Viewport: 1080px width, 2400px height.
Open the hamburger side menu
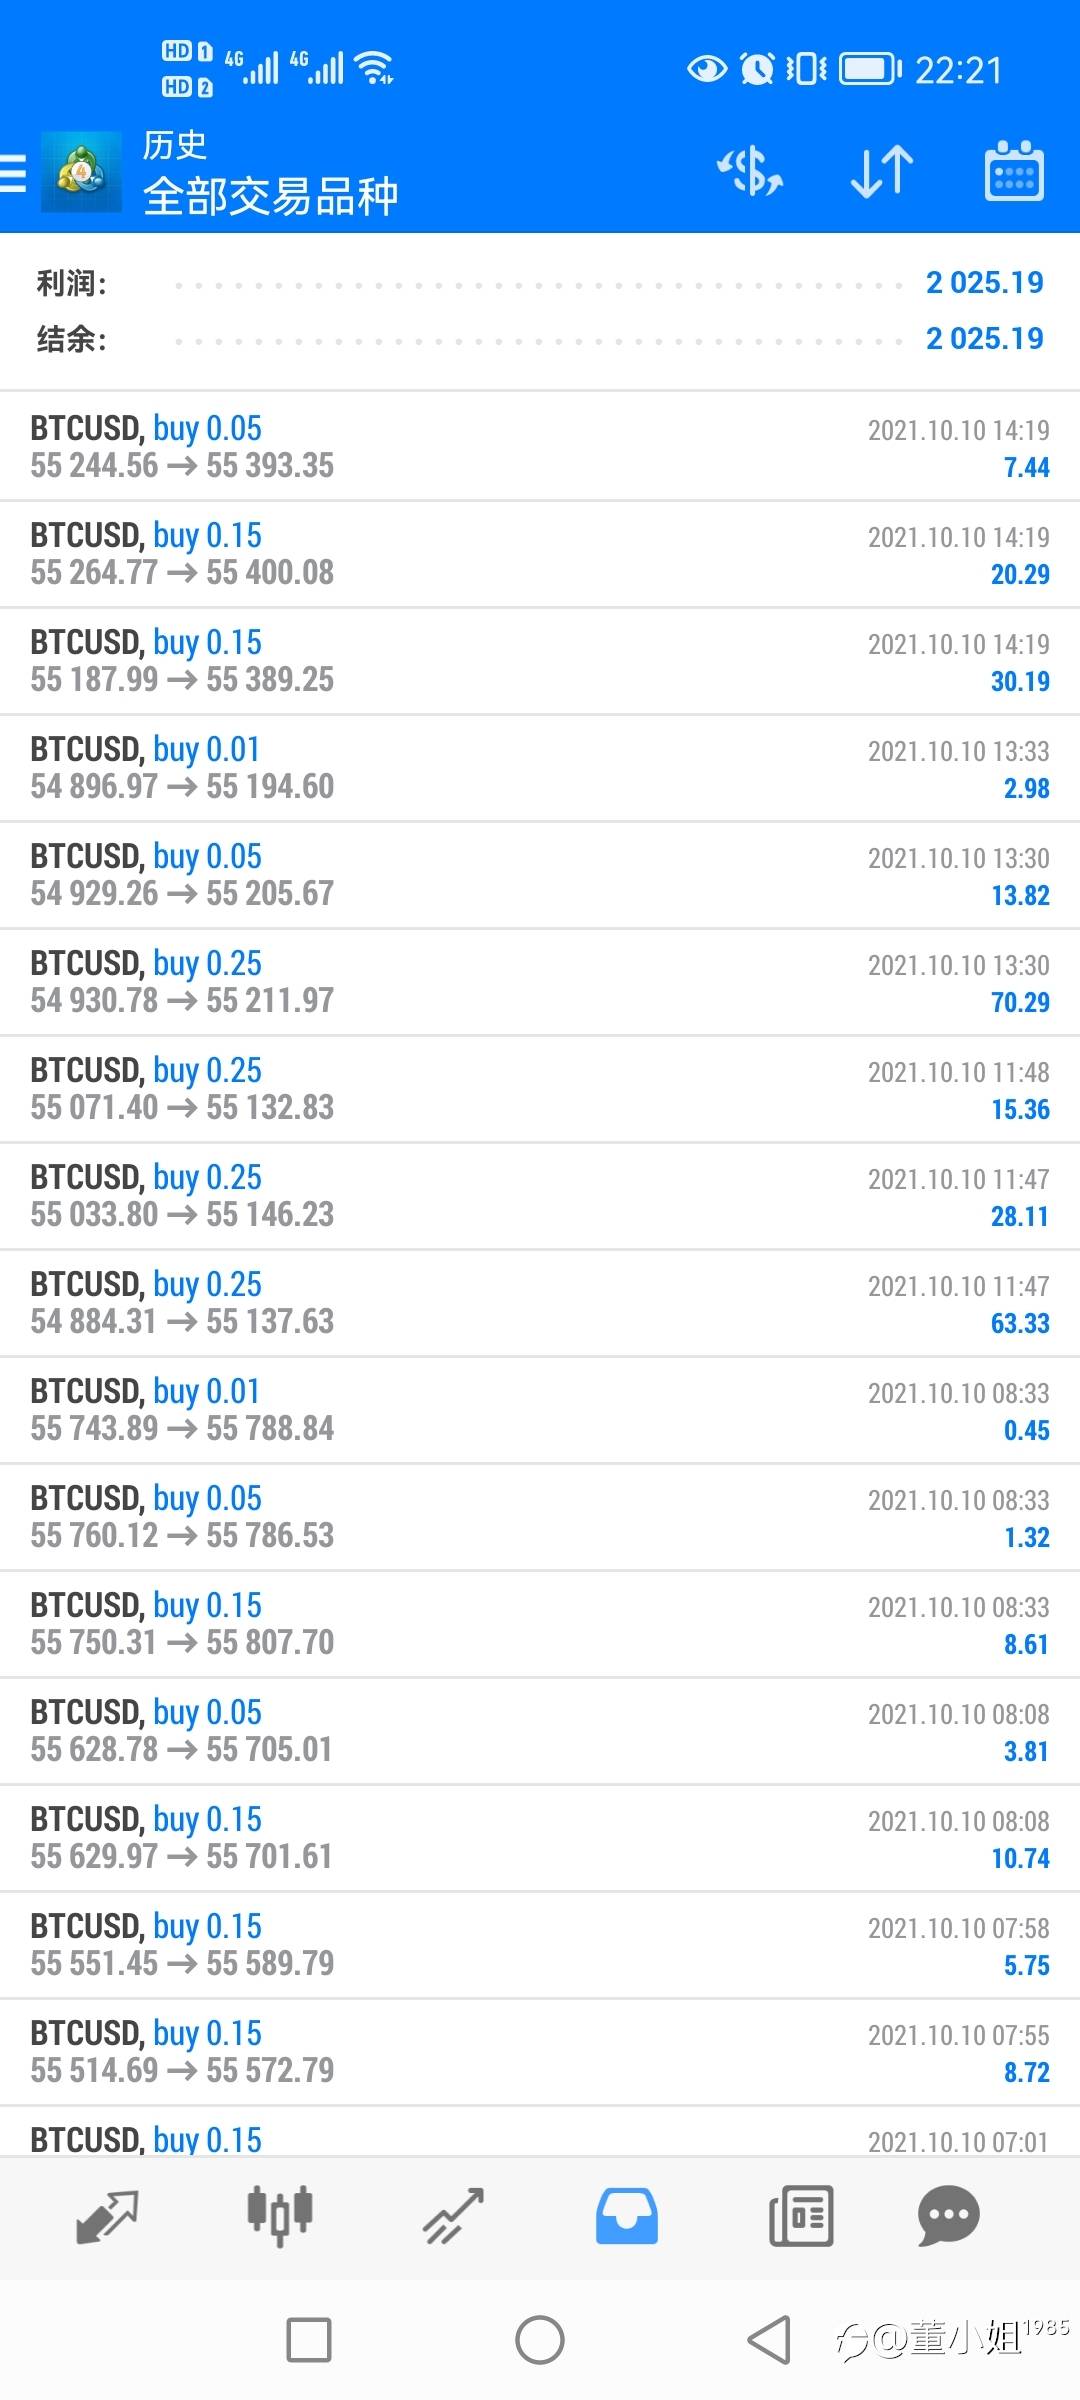pos(14,172)
